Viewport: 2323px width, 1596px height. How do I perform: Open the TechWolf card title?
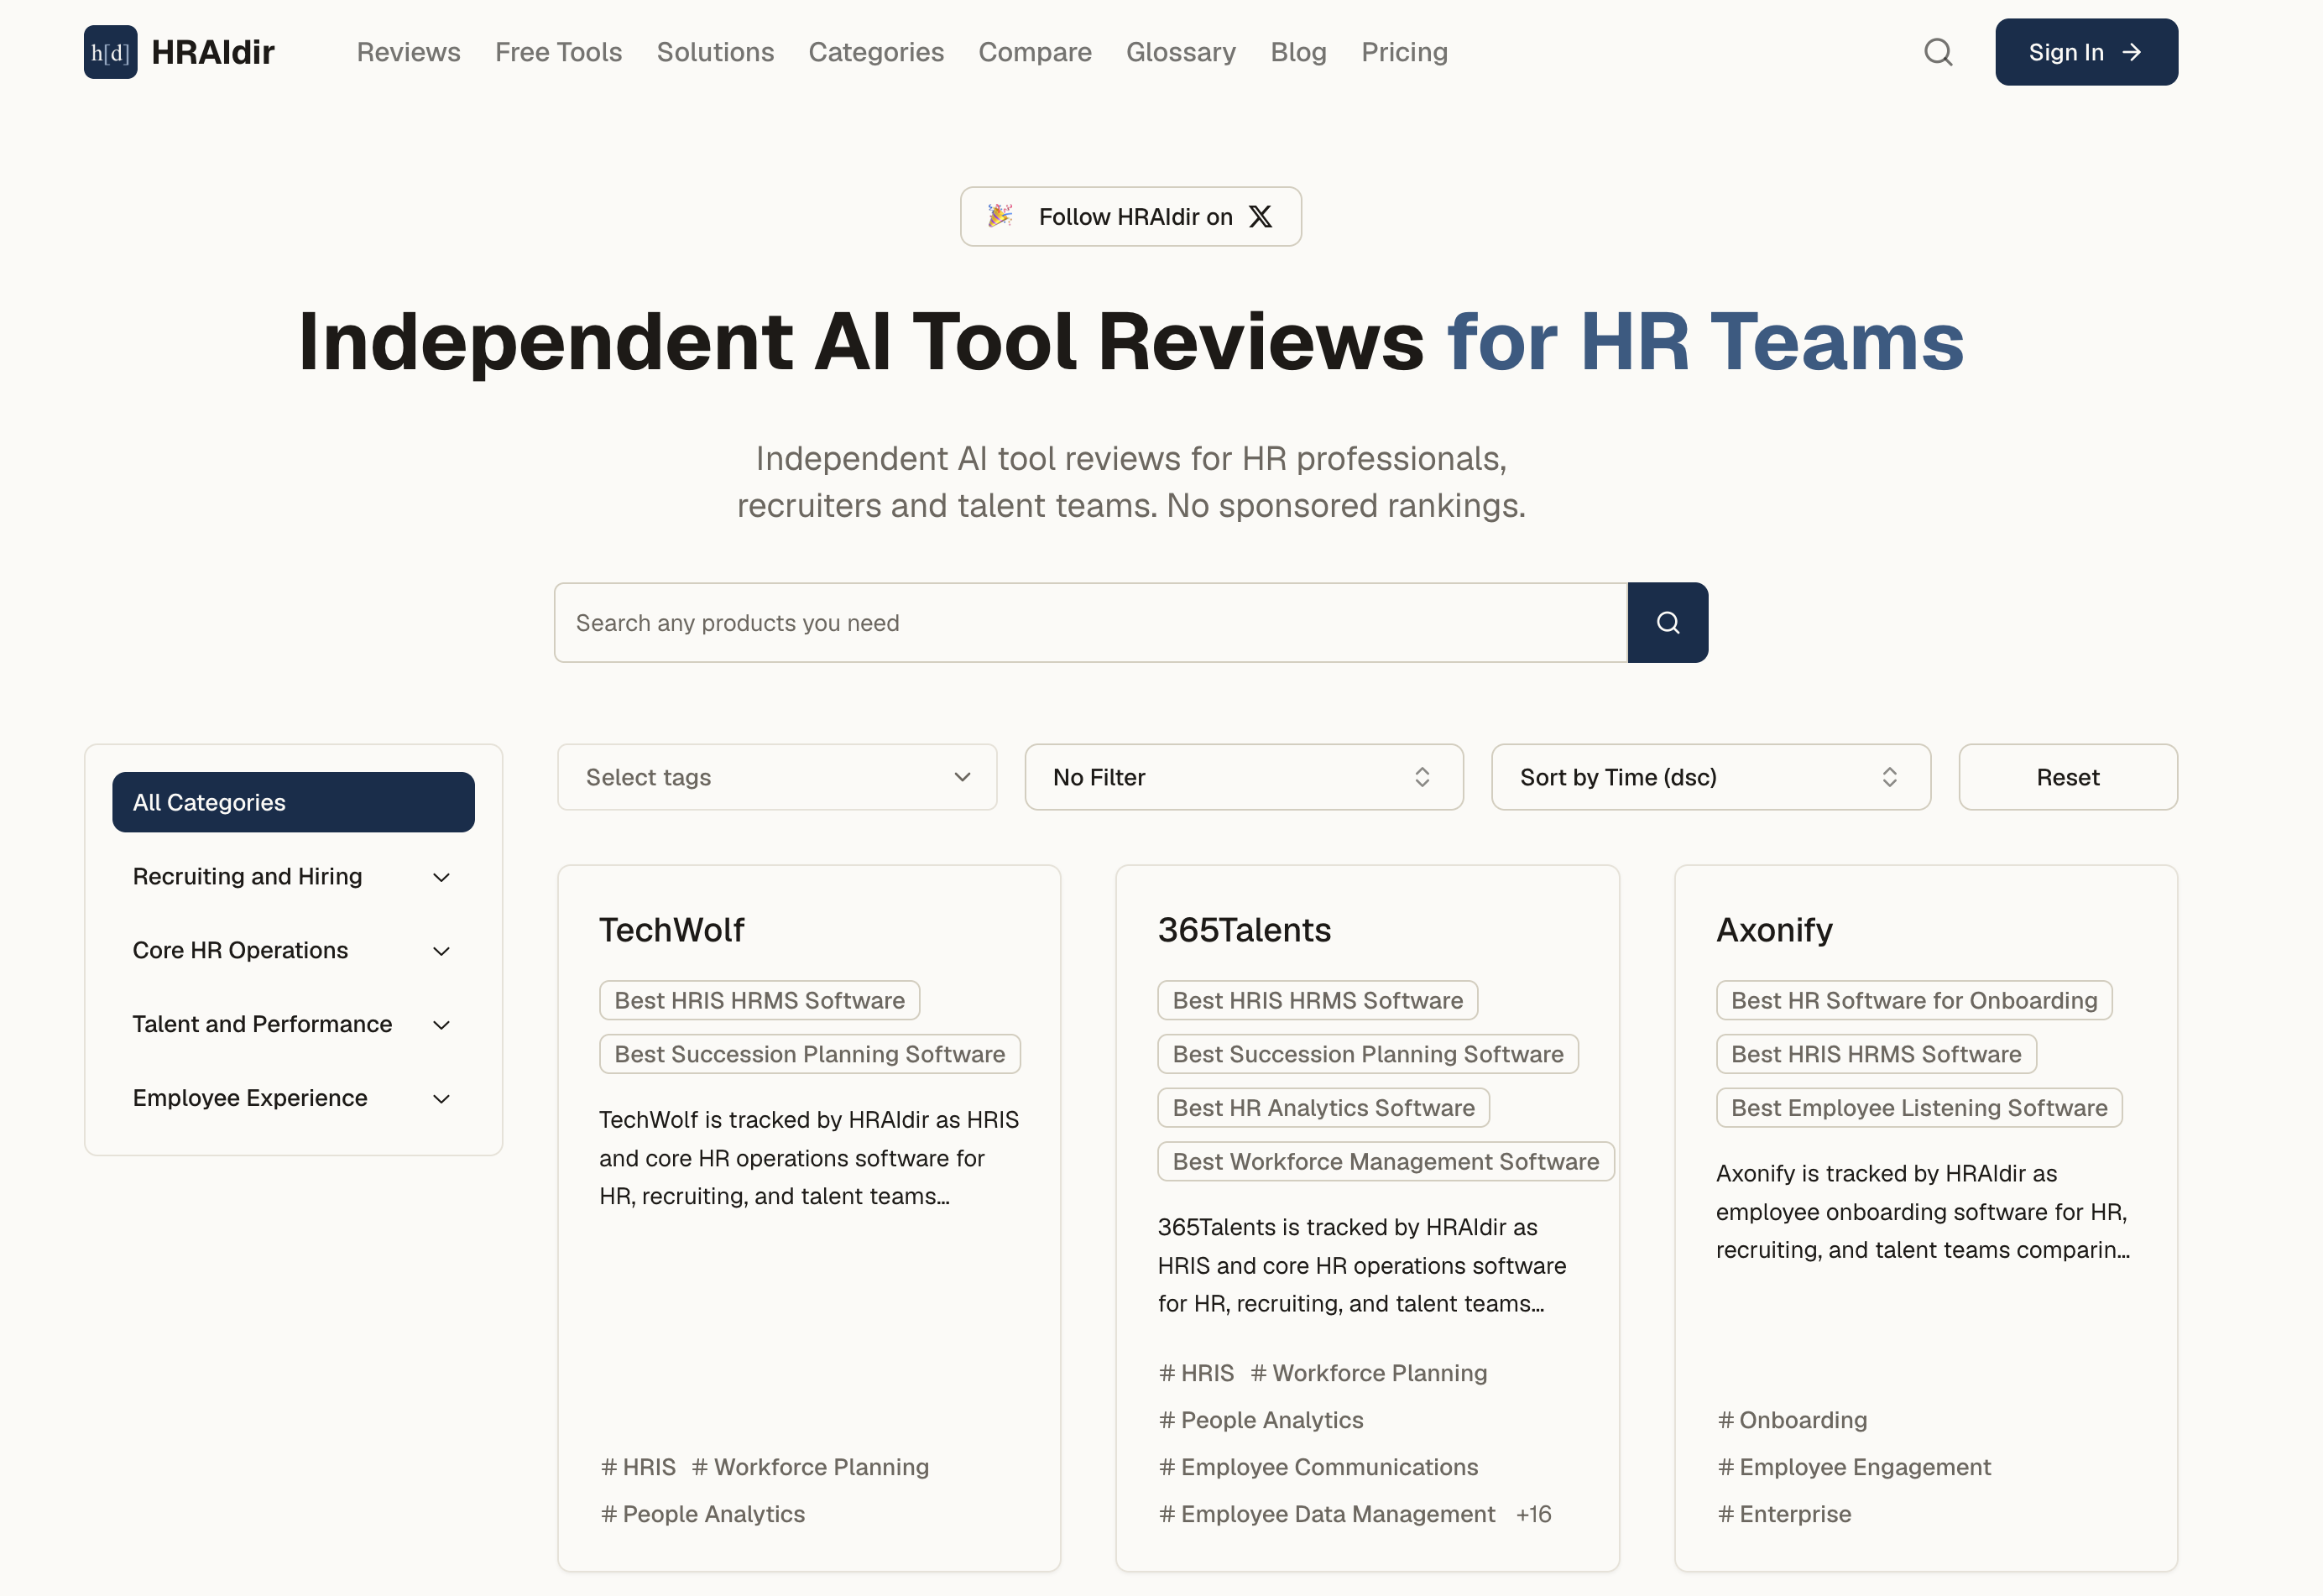tap(671, 930)
